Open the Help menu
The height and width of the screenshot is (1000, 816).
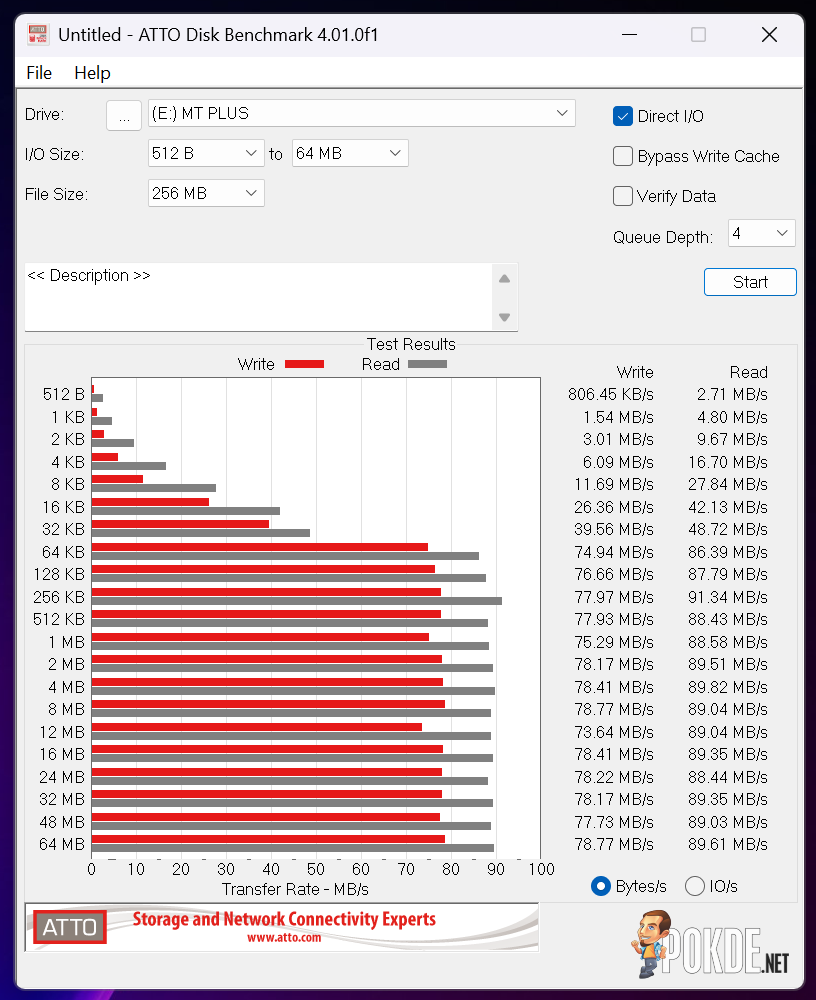[93, 73]
